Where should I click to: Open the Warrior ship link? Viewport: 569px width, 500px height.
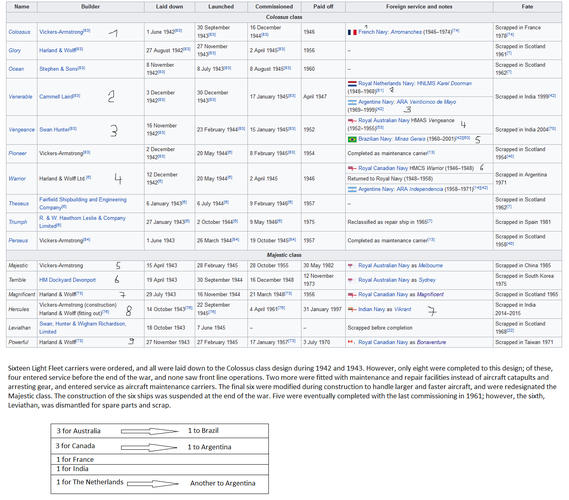coord(17,179)
